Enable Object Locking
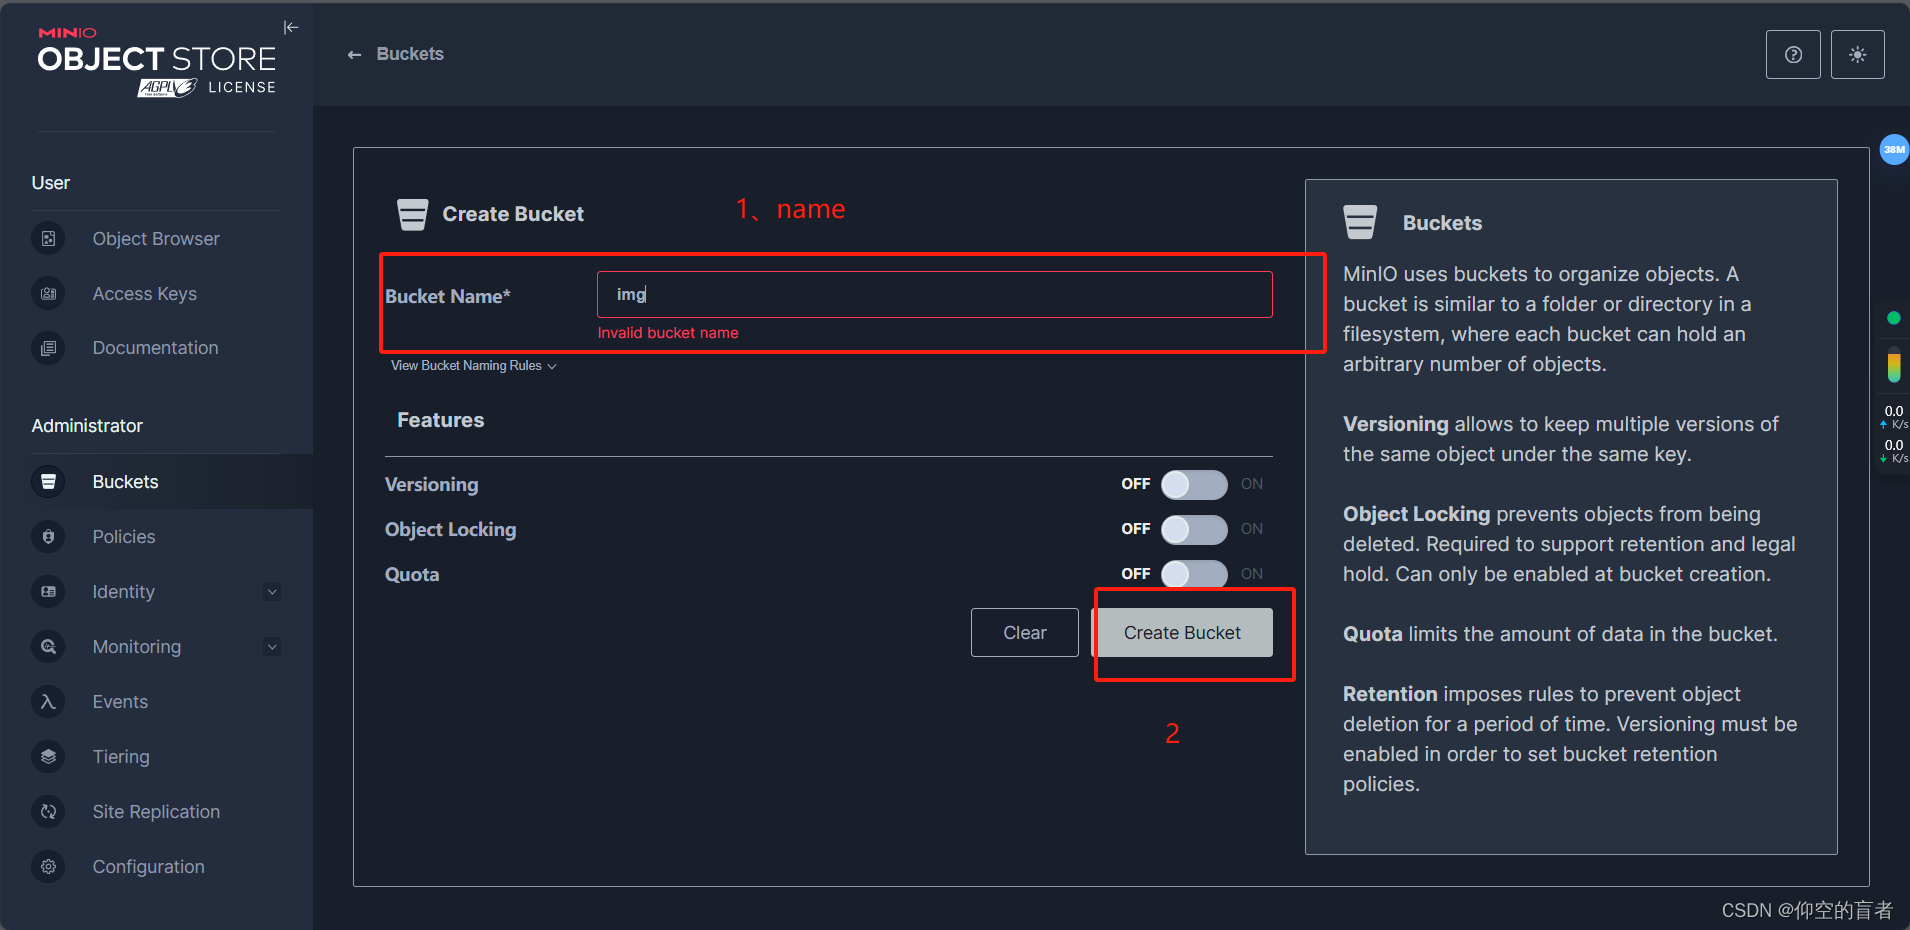Screen dimensions: 1910x930 (x=1195, y=529)
